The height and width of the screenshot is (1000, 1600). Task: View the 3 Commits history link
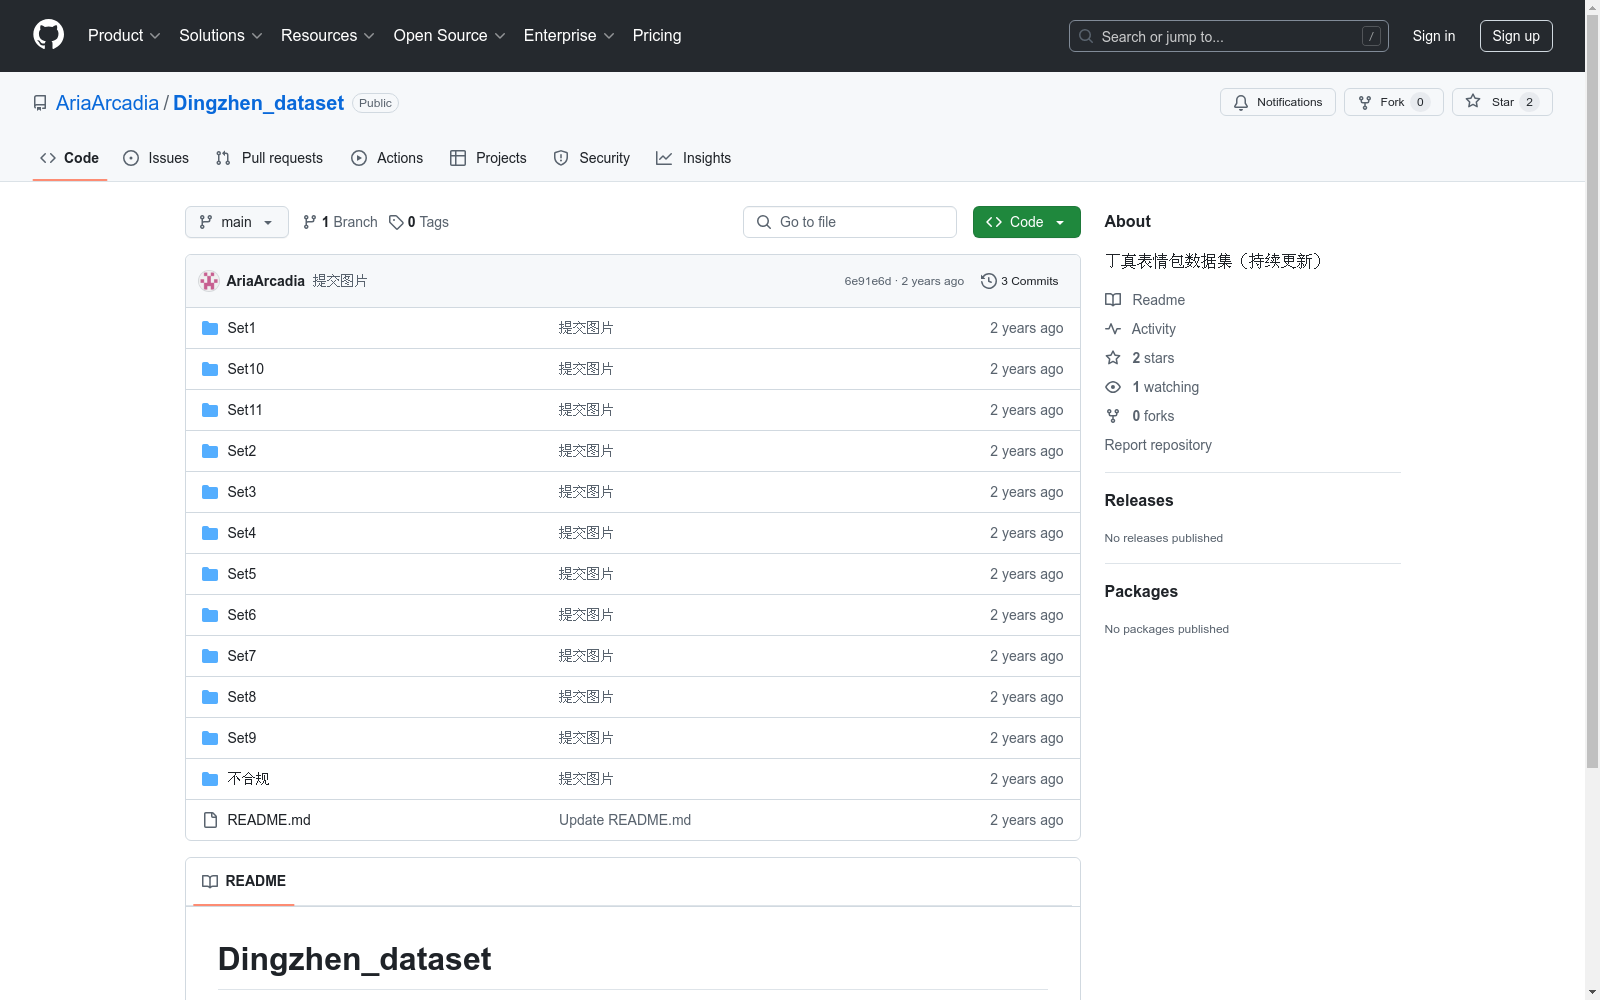point(1020,281)
